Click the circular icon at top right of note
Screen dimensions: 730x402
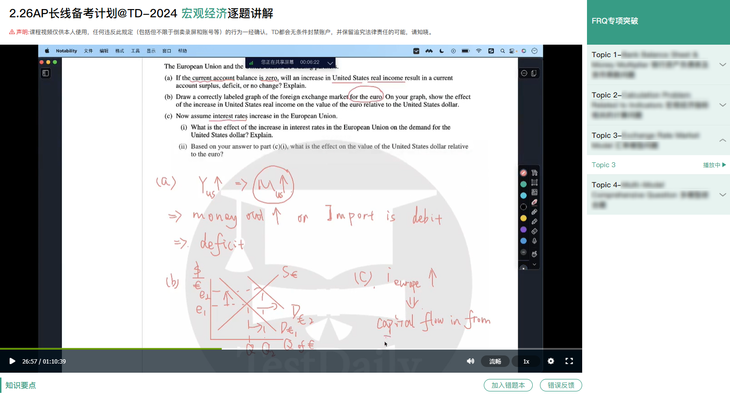[x=524, y=73]
